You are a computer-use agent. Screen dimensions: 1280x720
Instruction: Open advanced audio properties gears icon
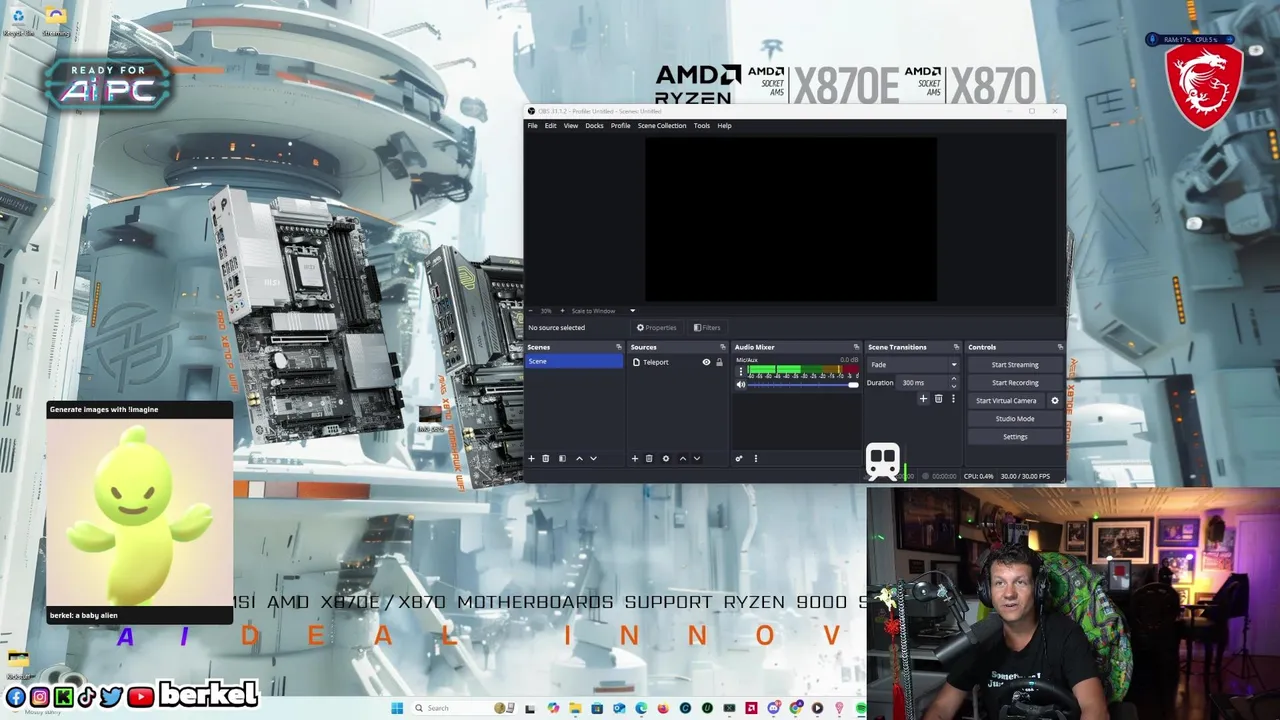point(739,458)
